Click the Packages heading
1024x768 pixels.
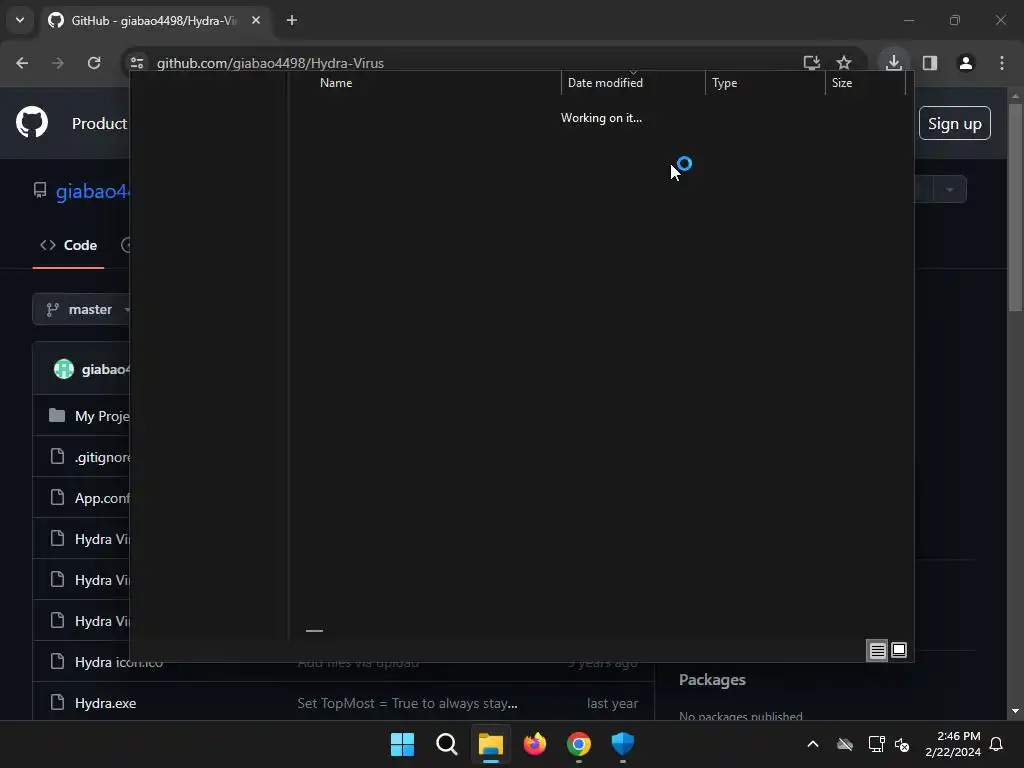712,680
